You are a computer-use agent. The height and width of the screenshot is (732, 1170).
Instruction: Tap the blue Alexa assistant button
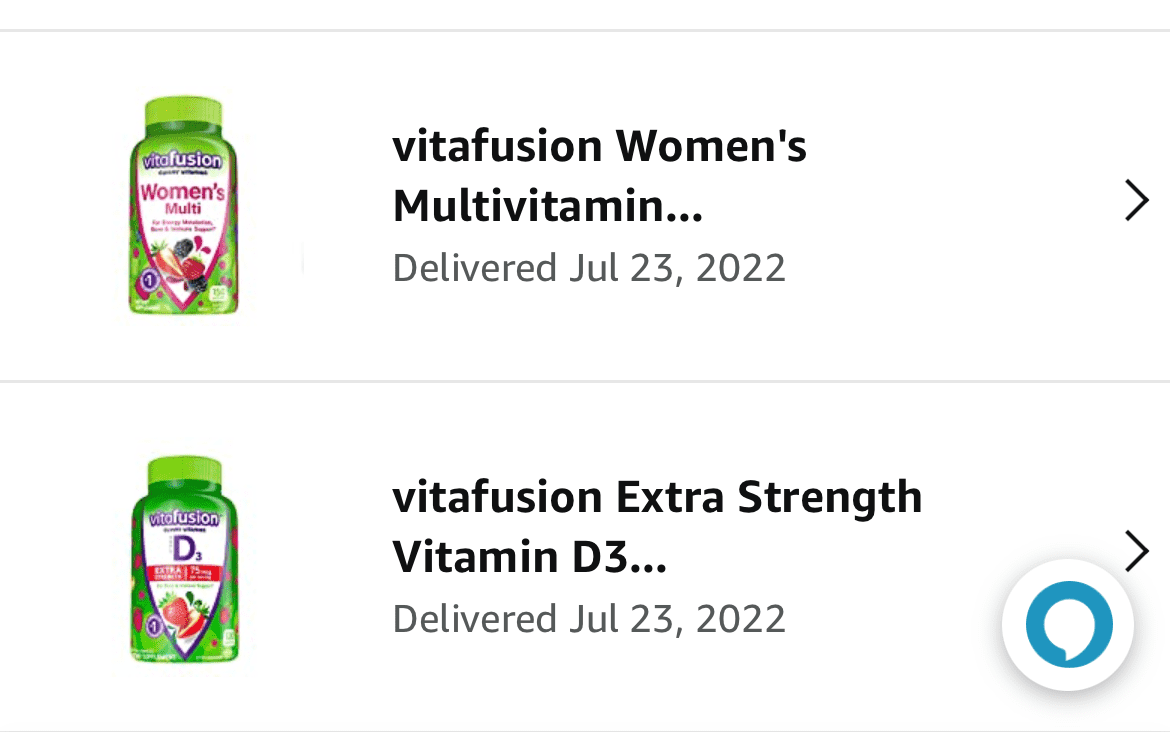1068,624
